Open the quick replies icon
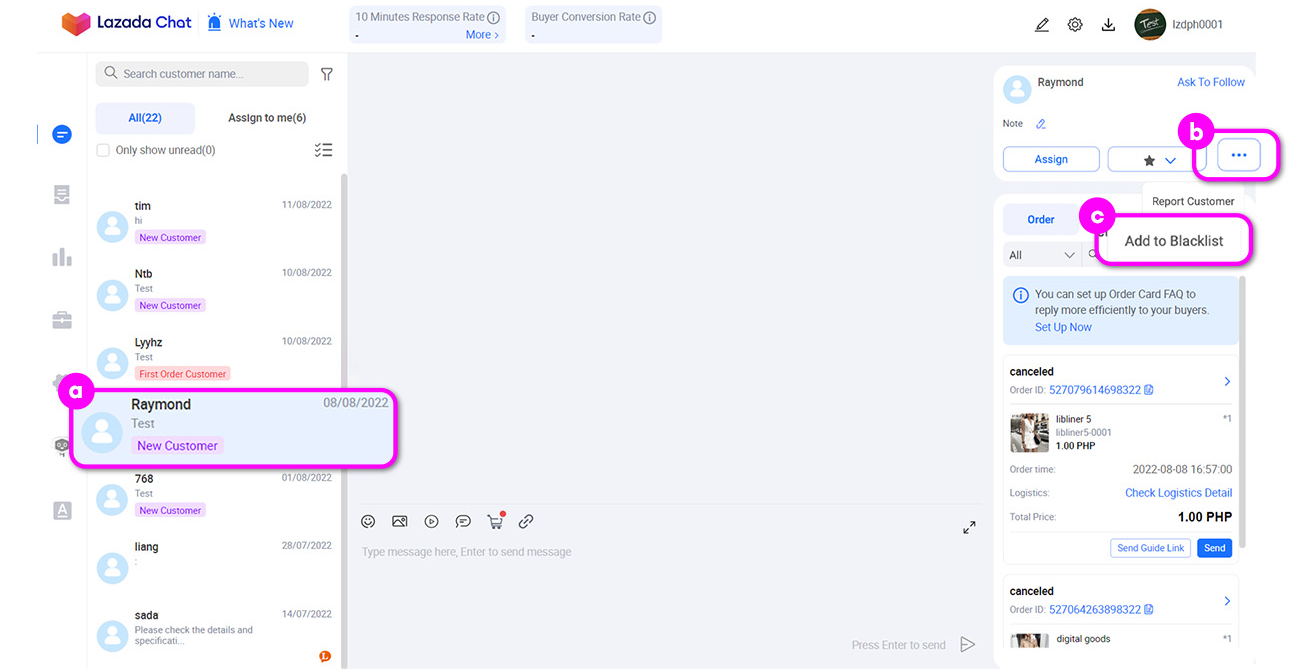 pos(463,521)
